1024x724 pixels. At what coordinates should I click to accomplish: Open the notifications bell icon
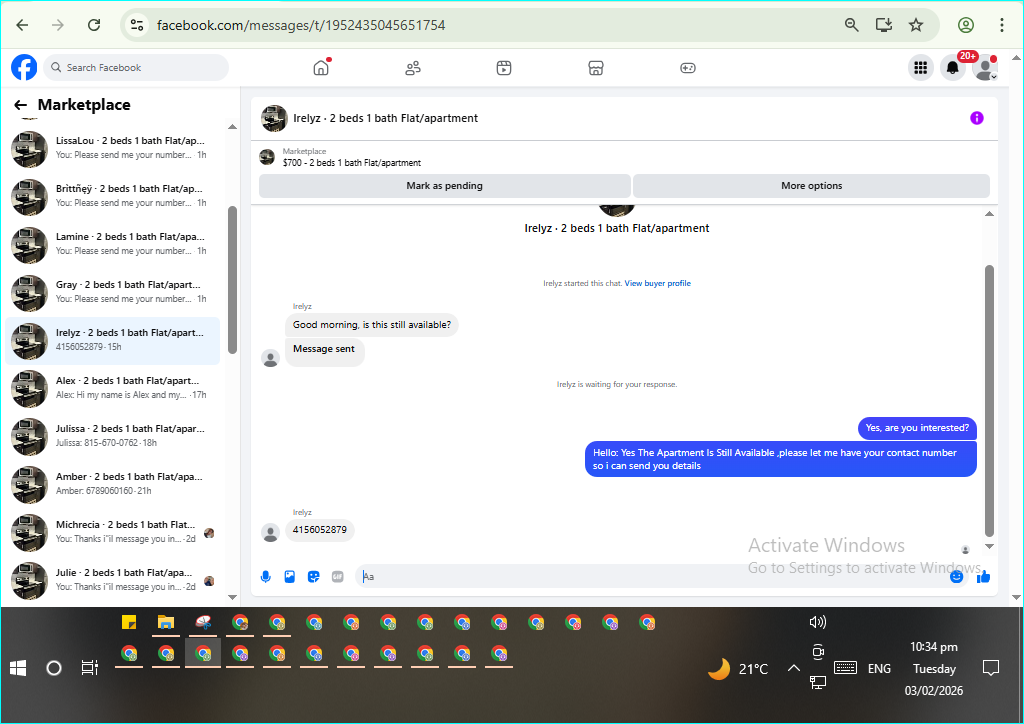(x=953, y=67)
